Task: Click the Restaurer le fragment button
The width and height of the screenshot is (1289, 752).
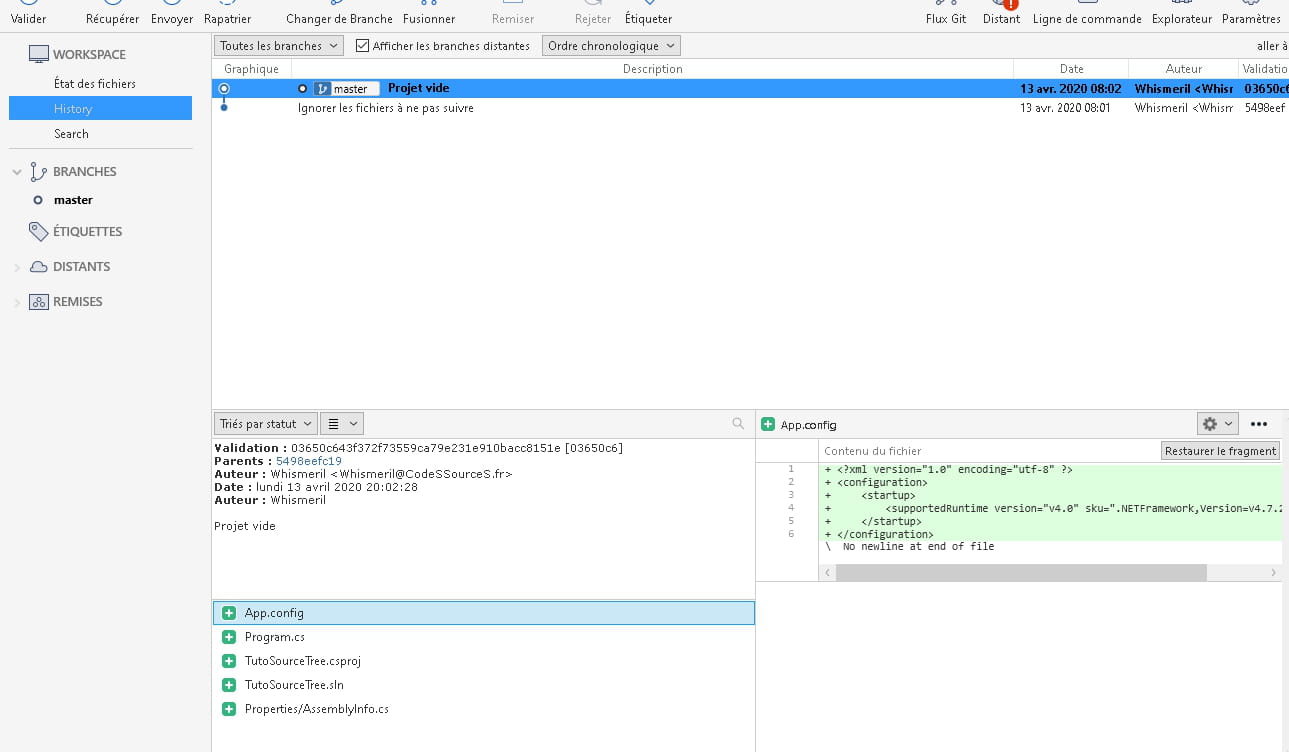Action: [x=1220, y=451]
